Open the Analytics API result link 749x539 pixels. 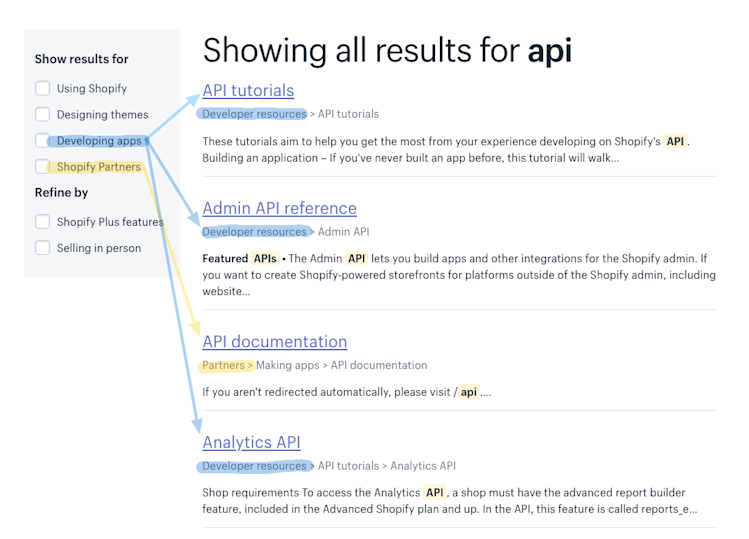click(251, 442)
